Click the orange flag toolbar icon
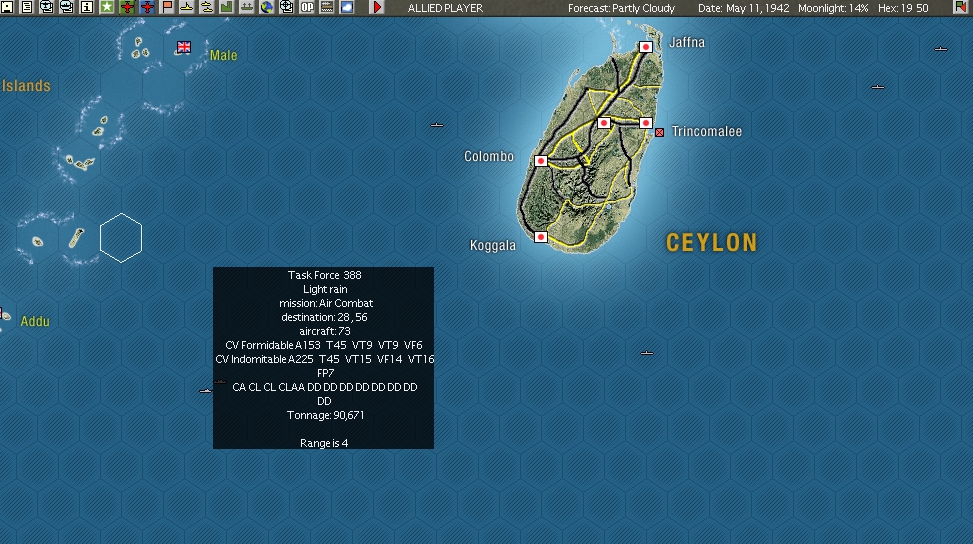The width and height of the screenshot is (973, 544). (x=167, y=7)
